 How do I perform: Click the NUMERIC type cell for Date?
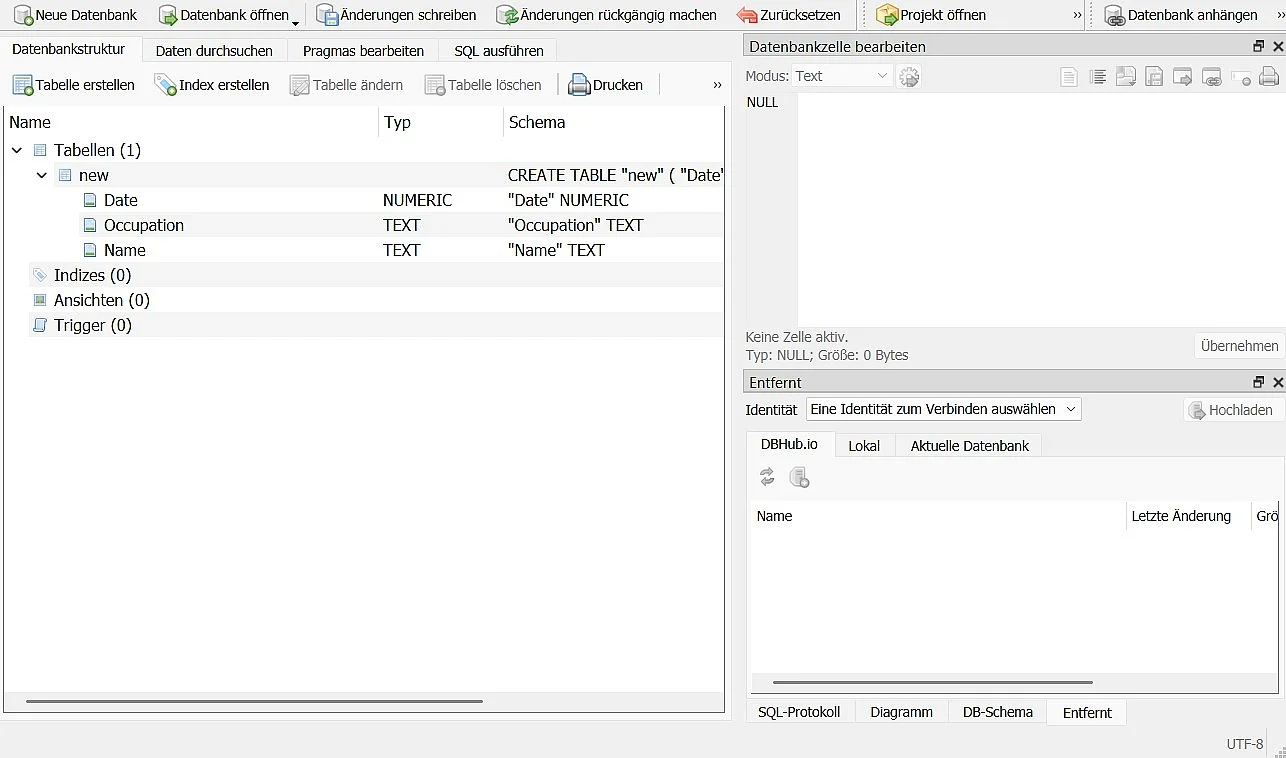418,200
